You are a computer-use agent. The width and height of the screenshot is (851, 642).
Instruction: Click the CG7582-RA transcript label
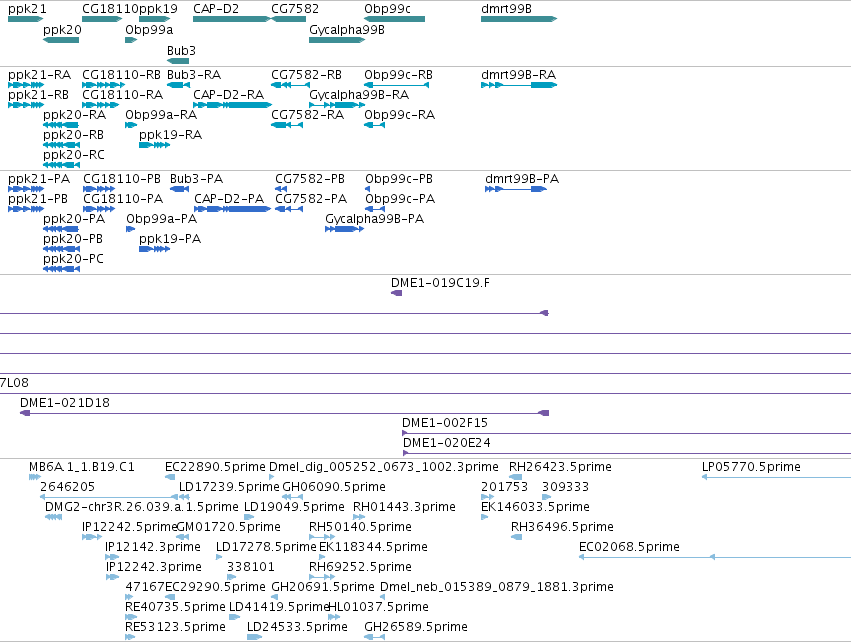(x=308, y=115)
